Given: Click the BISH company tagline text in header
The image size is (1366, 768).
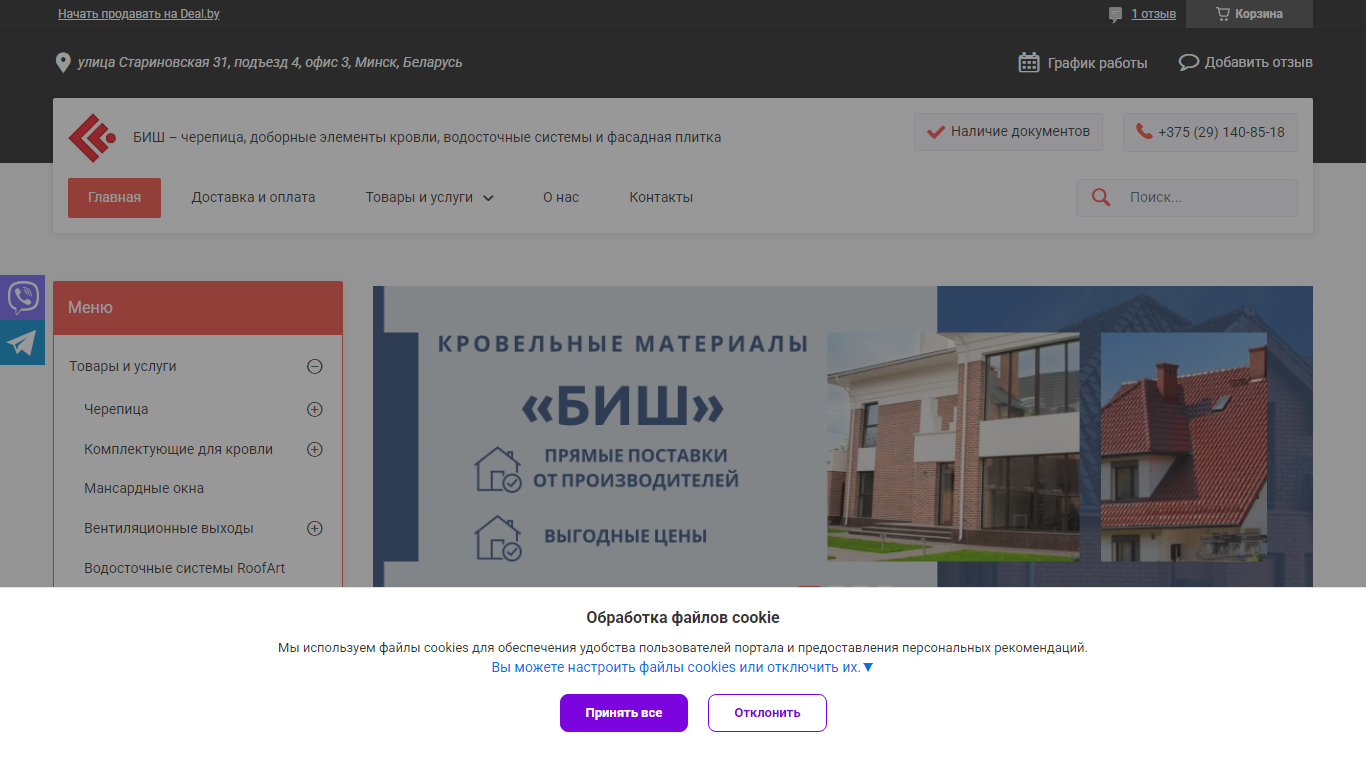Looking at the screenshot, I should click(x=427, y=137).
